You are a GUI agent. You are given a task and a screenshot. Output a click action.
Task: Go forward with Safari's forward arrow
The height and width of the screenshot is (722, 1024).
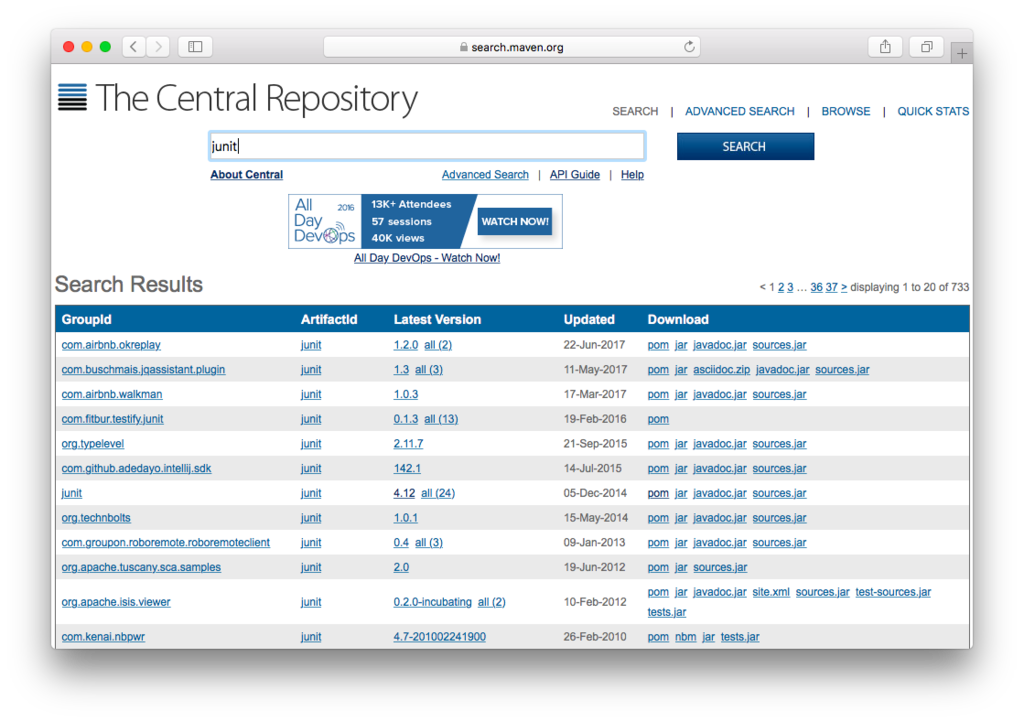point(158,46)
